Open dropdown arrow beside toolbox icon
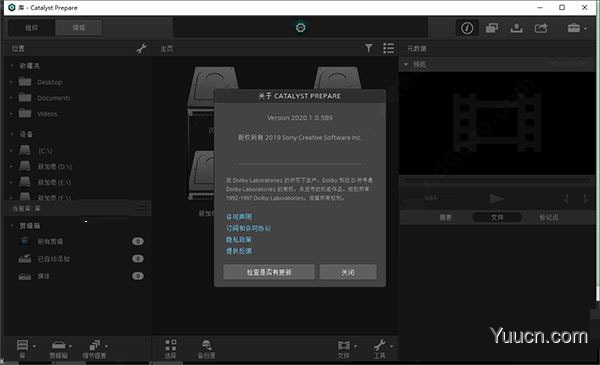The width and height of the screenshot is (600, 365). (x=585, y=29)
